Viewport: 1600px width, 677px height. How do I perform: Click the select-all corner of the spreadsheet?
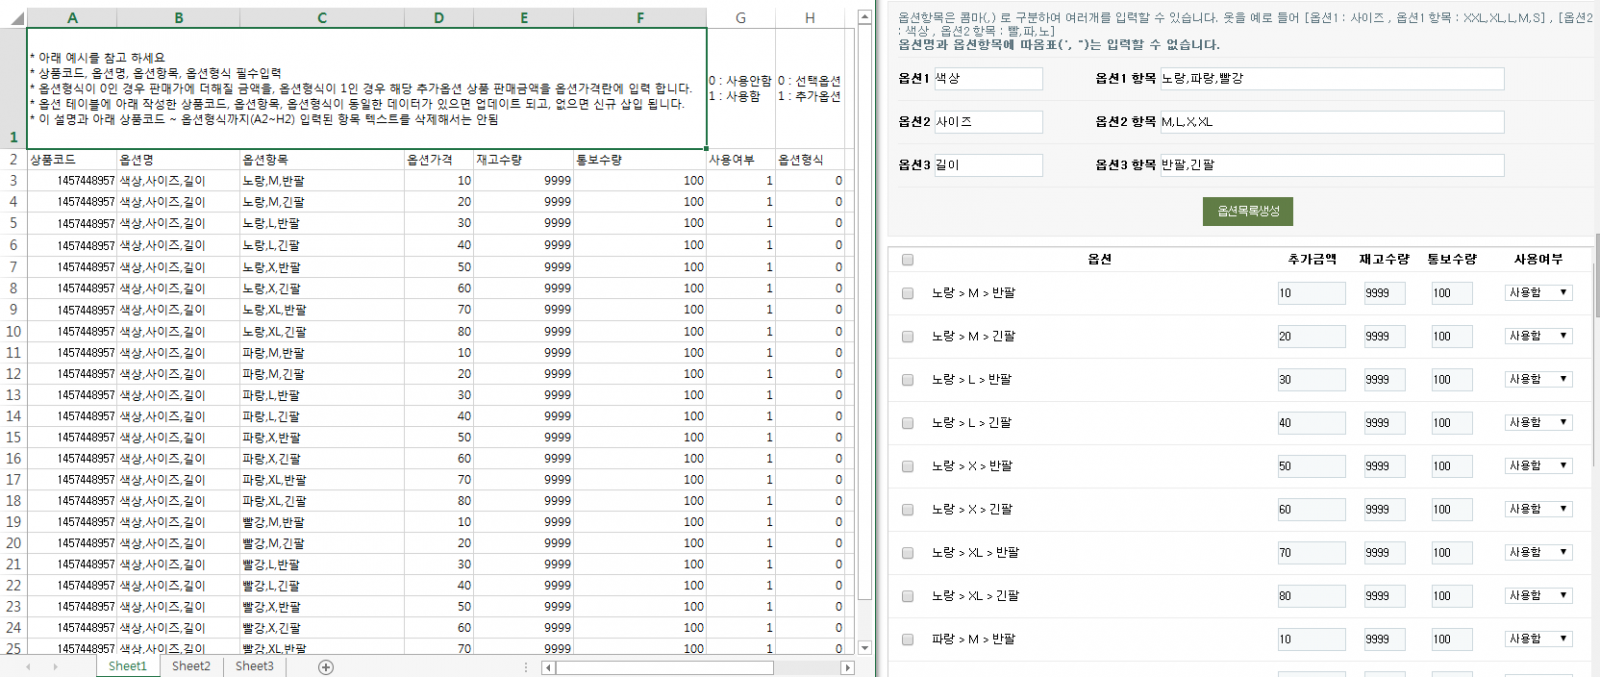[x=13, y=18]
